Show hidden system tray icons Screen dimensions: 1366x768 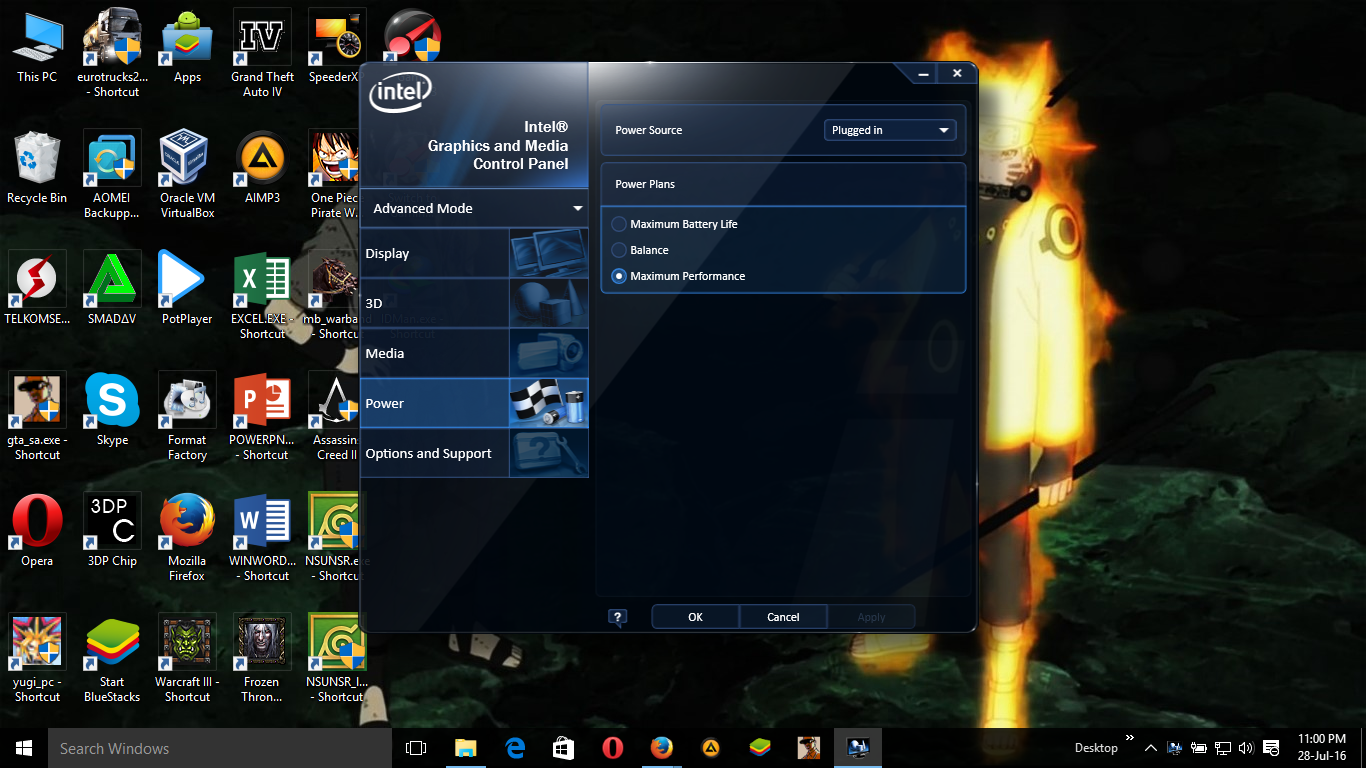pos(1151,748)
